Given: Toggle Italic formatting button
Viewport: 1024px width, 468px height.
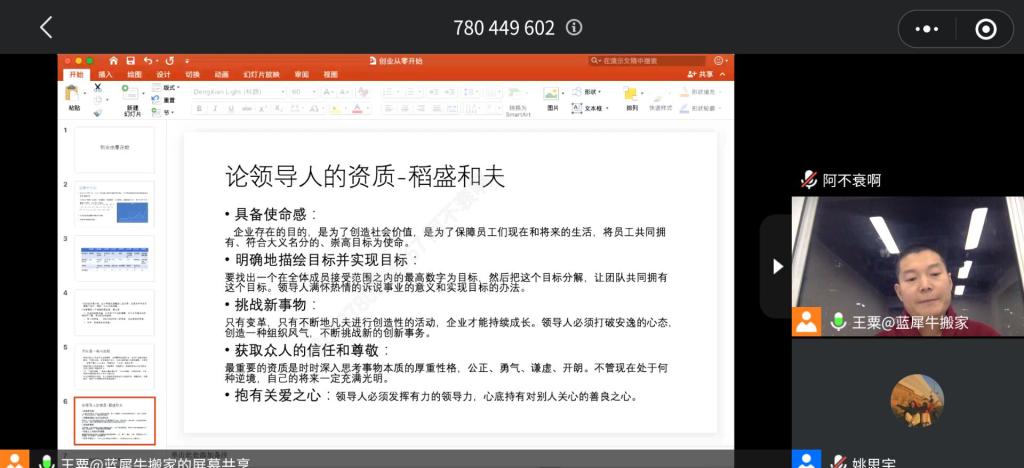Looking at the screenshot, I should [213, 108].
